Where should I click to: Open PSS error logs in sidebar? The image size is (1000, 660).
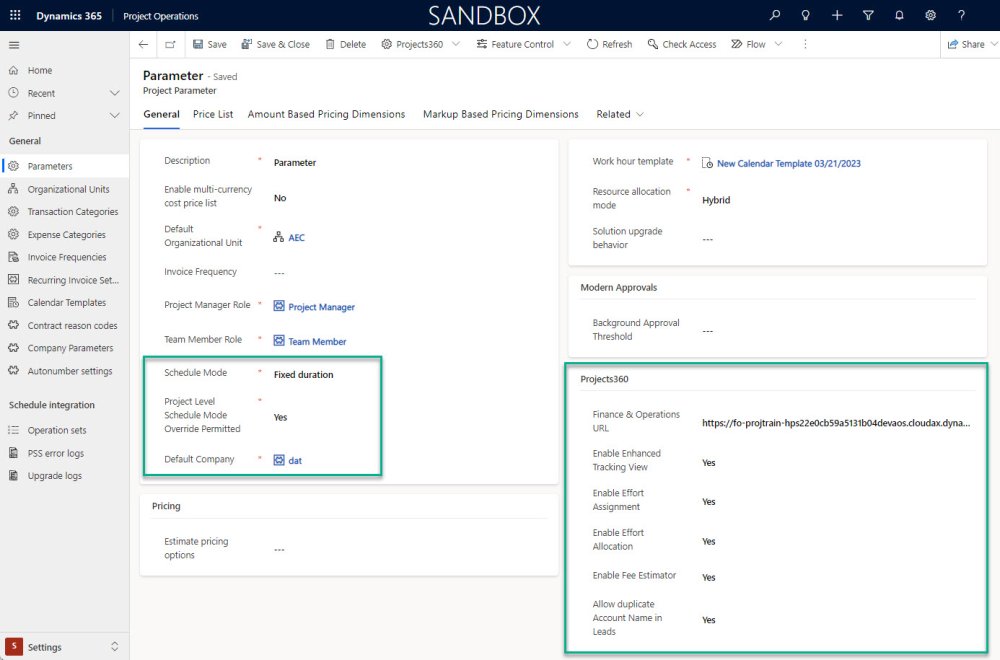[64, 453]
